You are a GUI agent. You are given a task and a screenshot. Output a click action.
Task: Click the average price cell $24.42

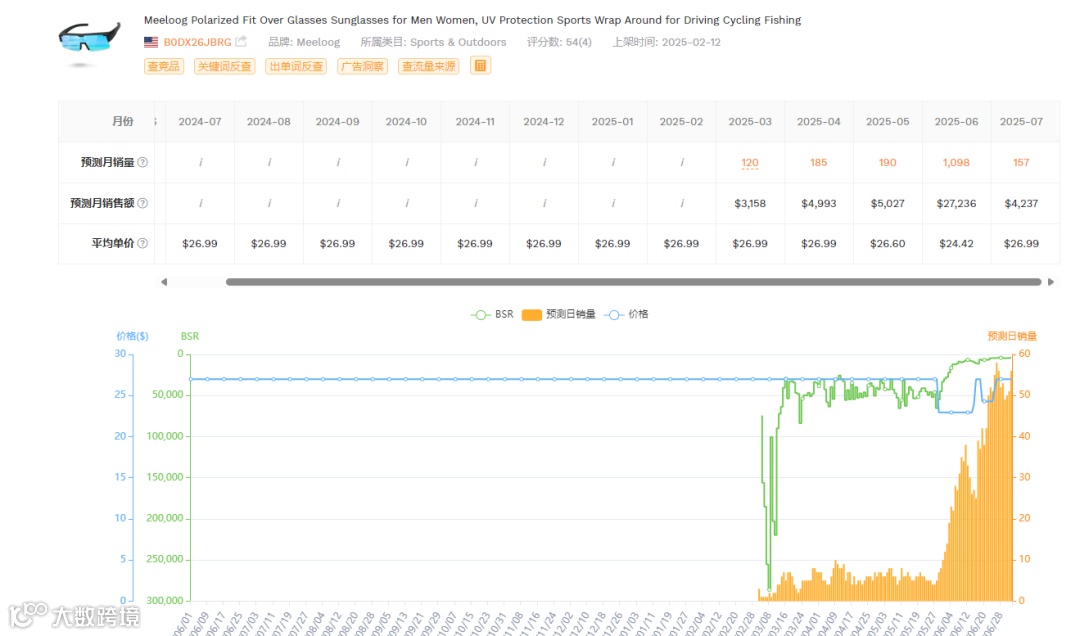point(956,243)
